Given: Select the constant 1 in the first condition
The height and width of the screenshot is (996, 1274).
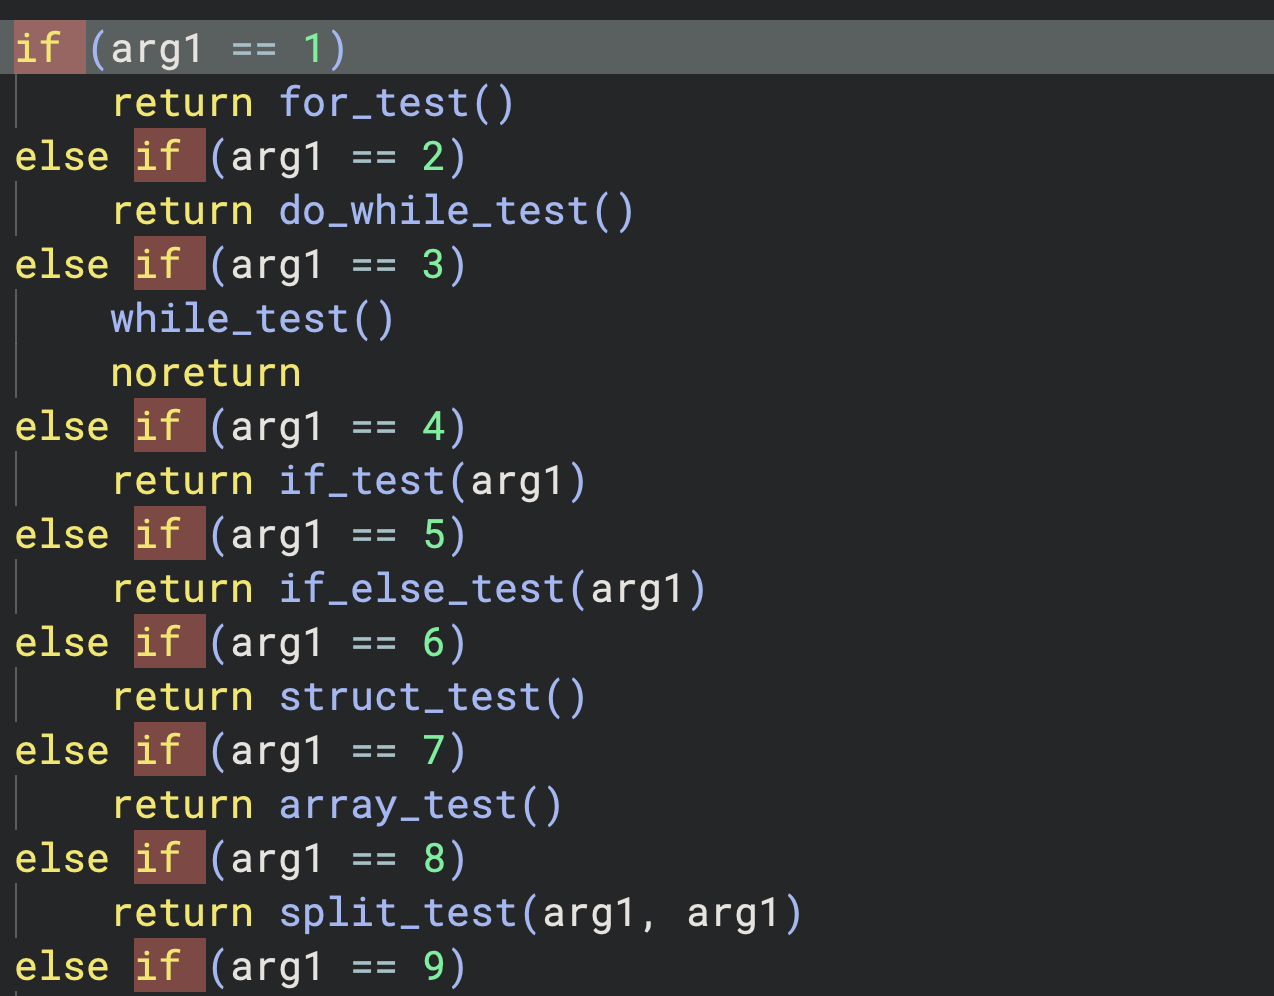Looking at the screenshot, I should tap(312, 49).
